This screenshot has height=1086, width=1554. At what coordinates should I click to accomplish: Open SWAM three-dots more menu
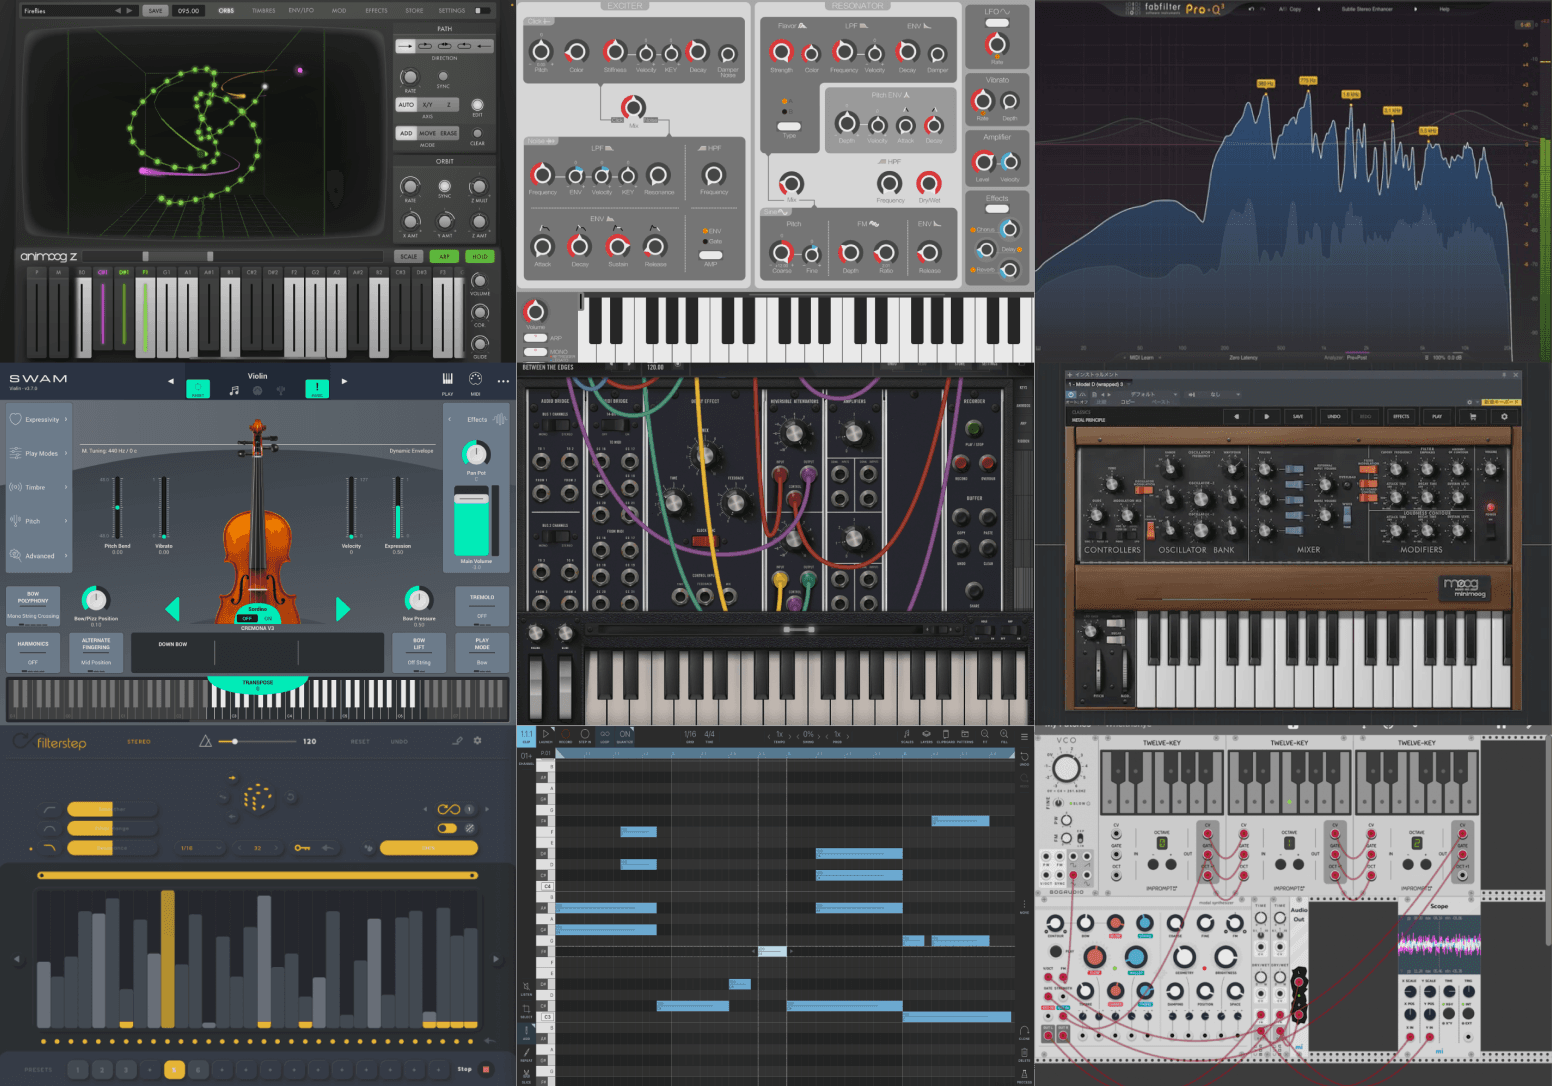503,381
